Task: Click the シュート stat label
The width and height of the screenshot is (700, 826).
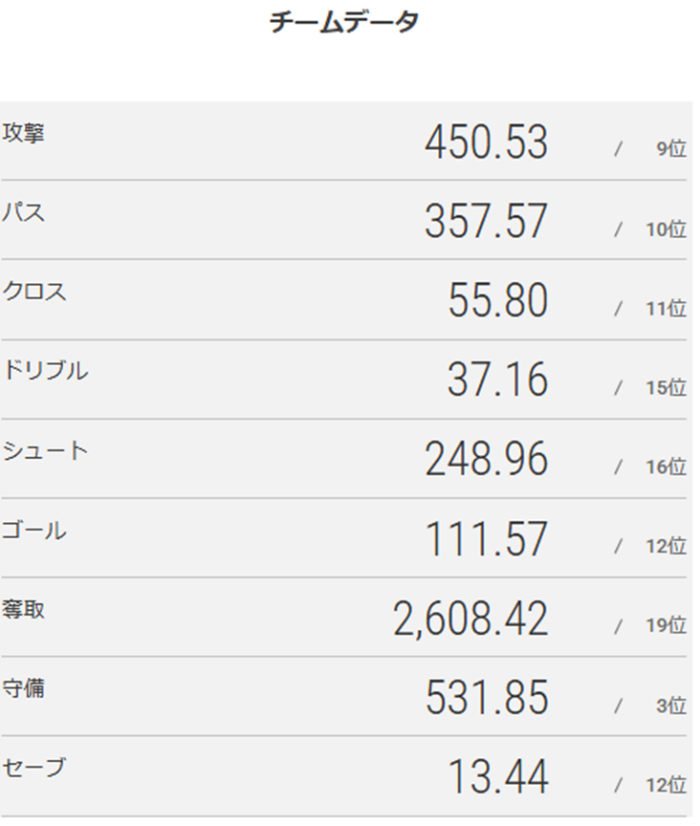Action: (45, 451)
